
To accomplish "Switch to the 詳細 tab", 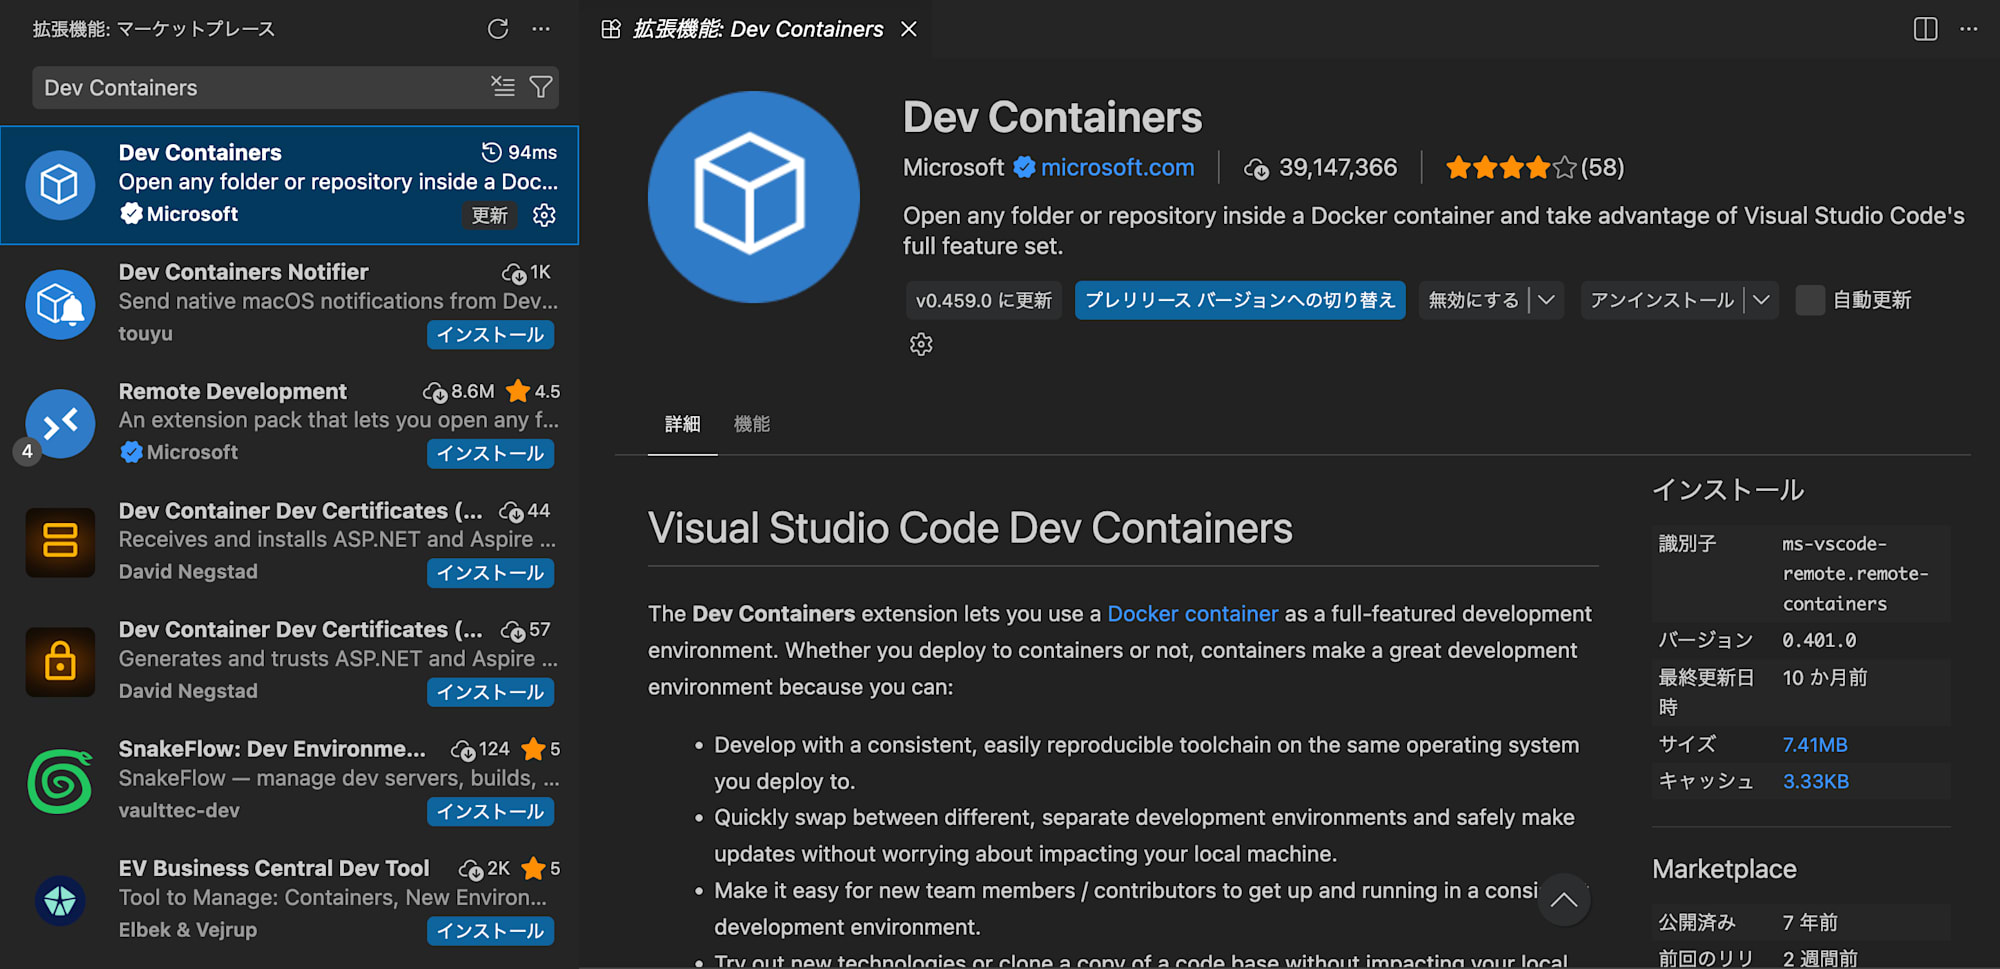I will [683, 424].
